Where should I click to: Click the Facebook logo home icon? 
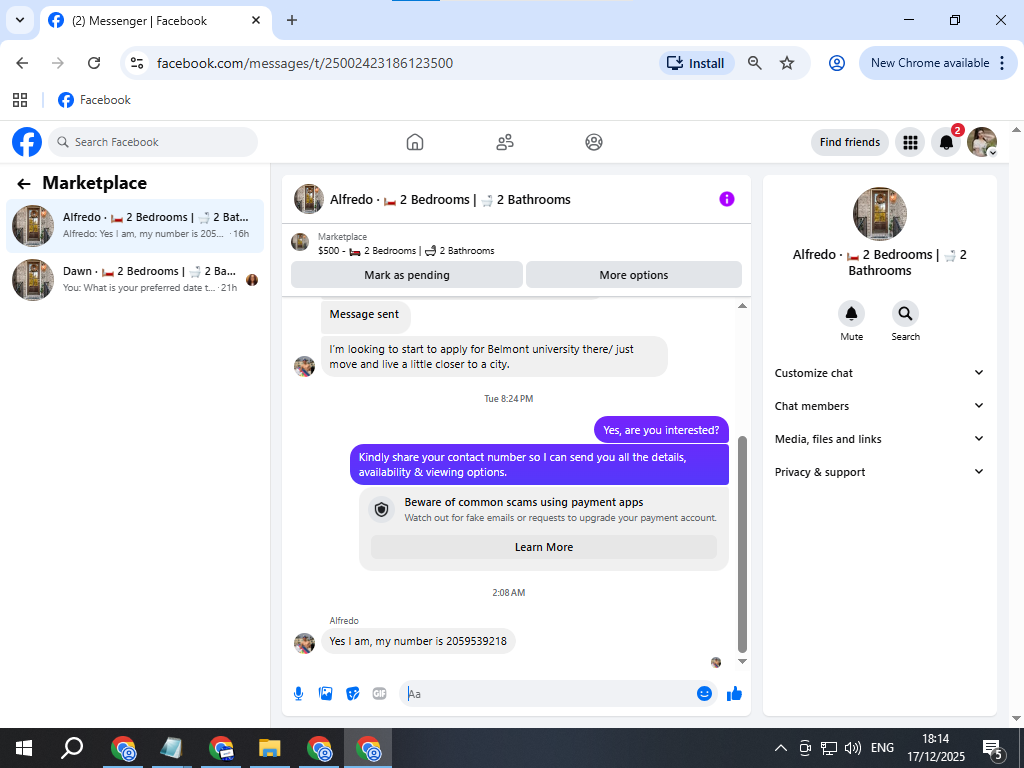(x=27, y=142)
